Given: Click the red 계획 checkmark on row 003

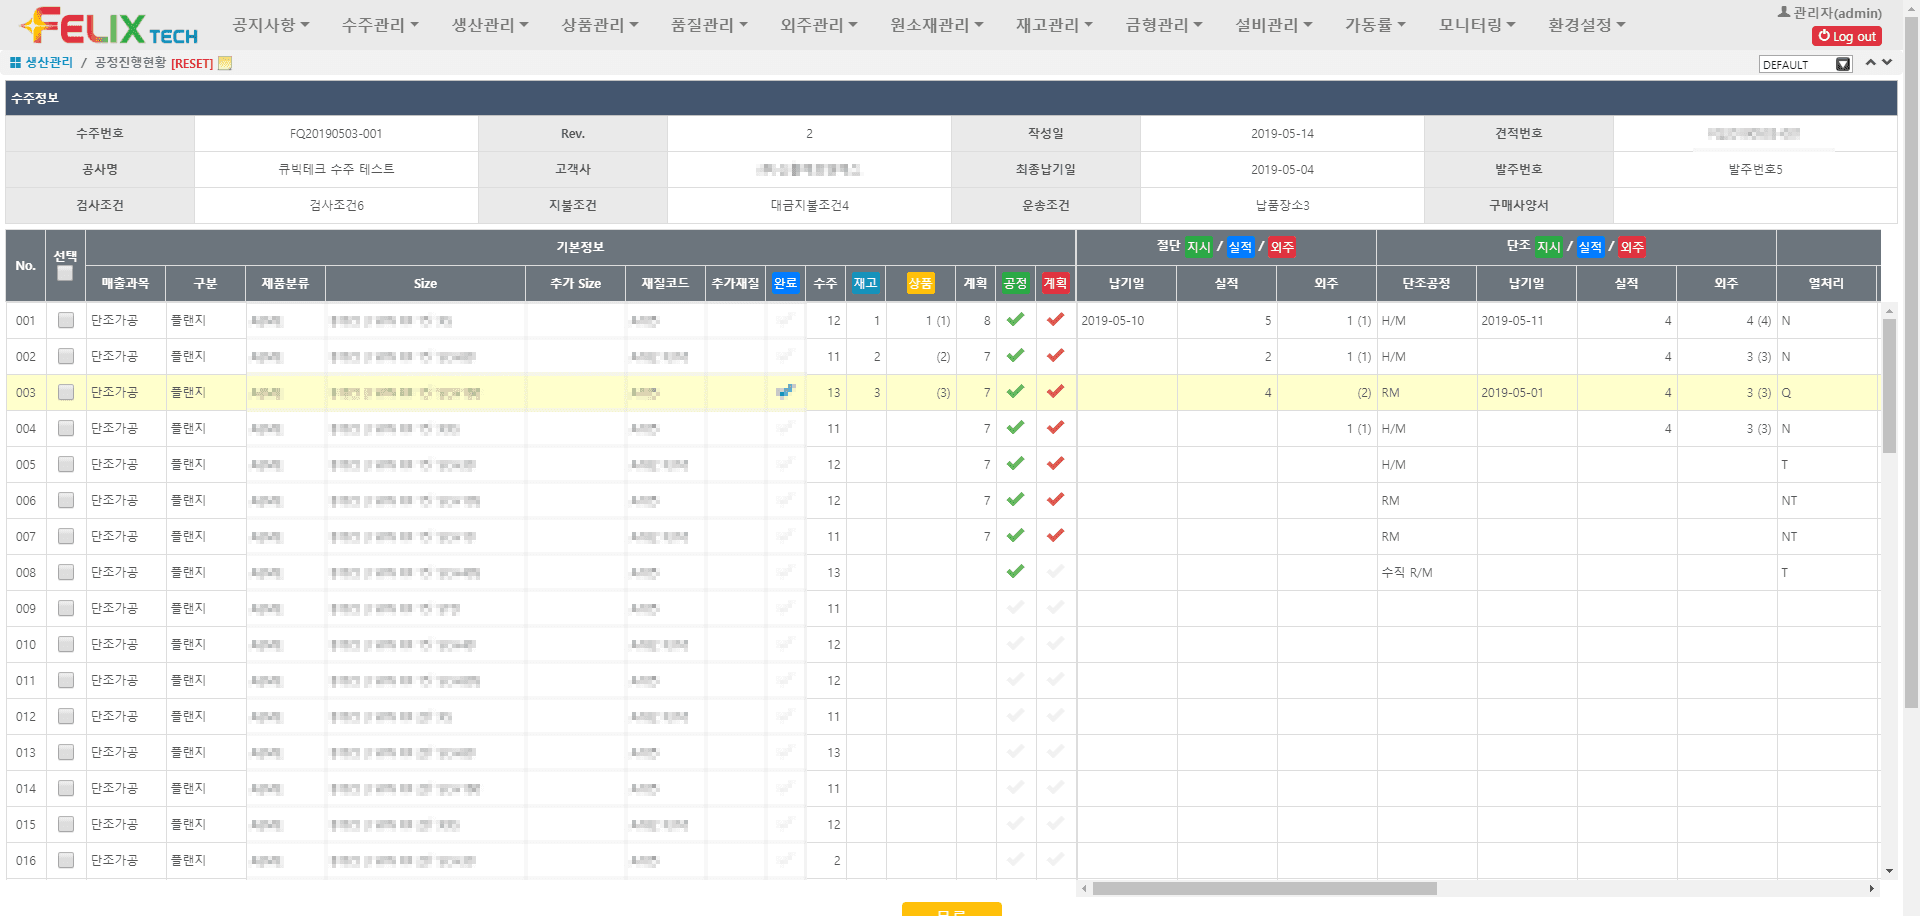Looking at the screenshot, I should click(x=1054, y=392).
